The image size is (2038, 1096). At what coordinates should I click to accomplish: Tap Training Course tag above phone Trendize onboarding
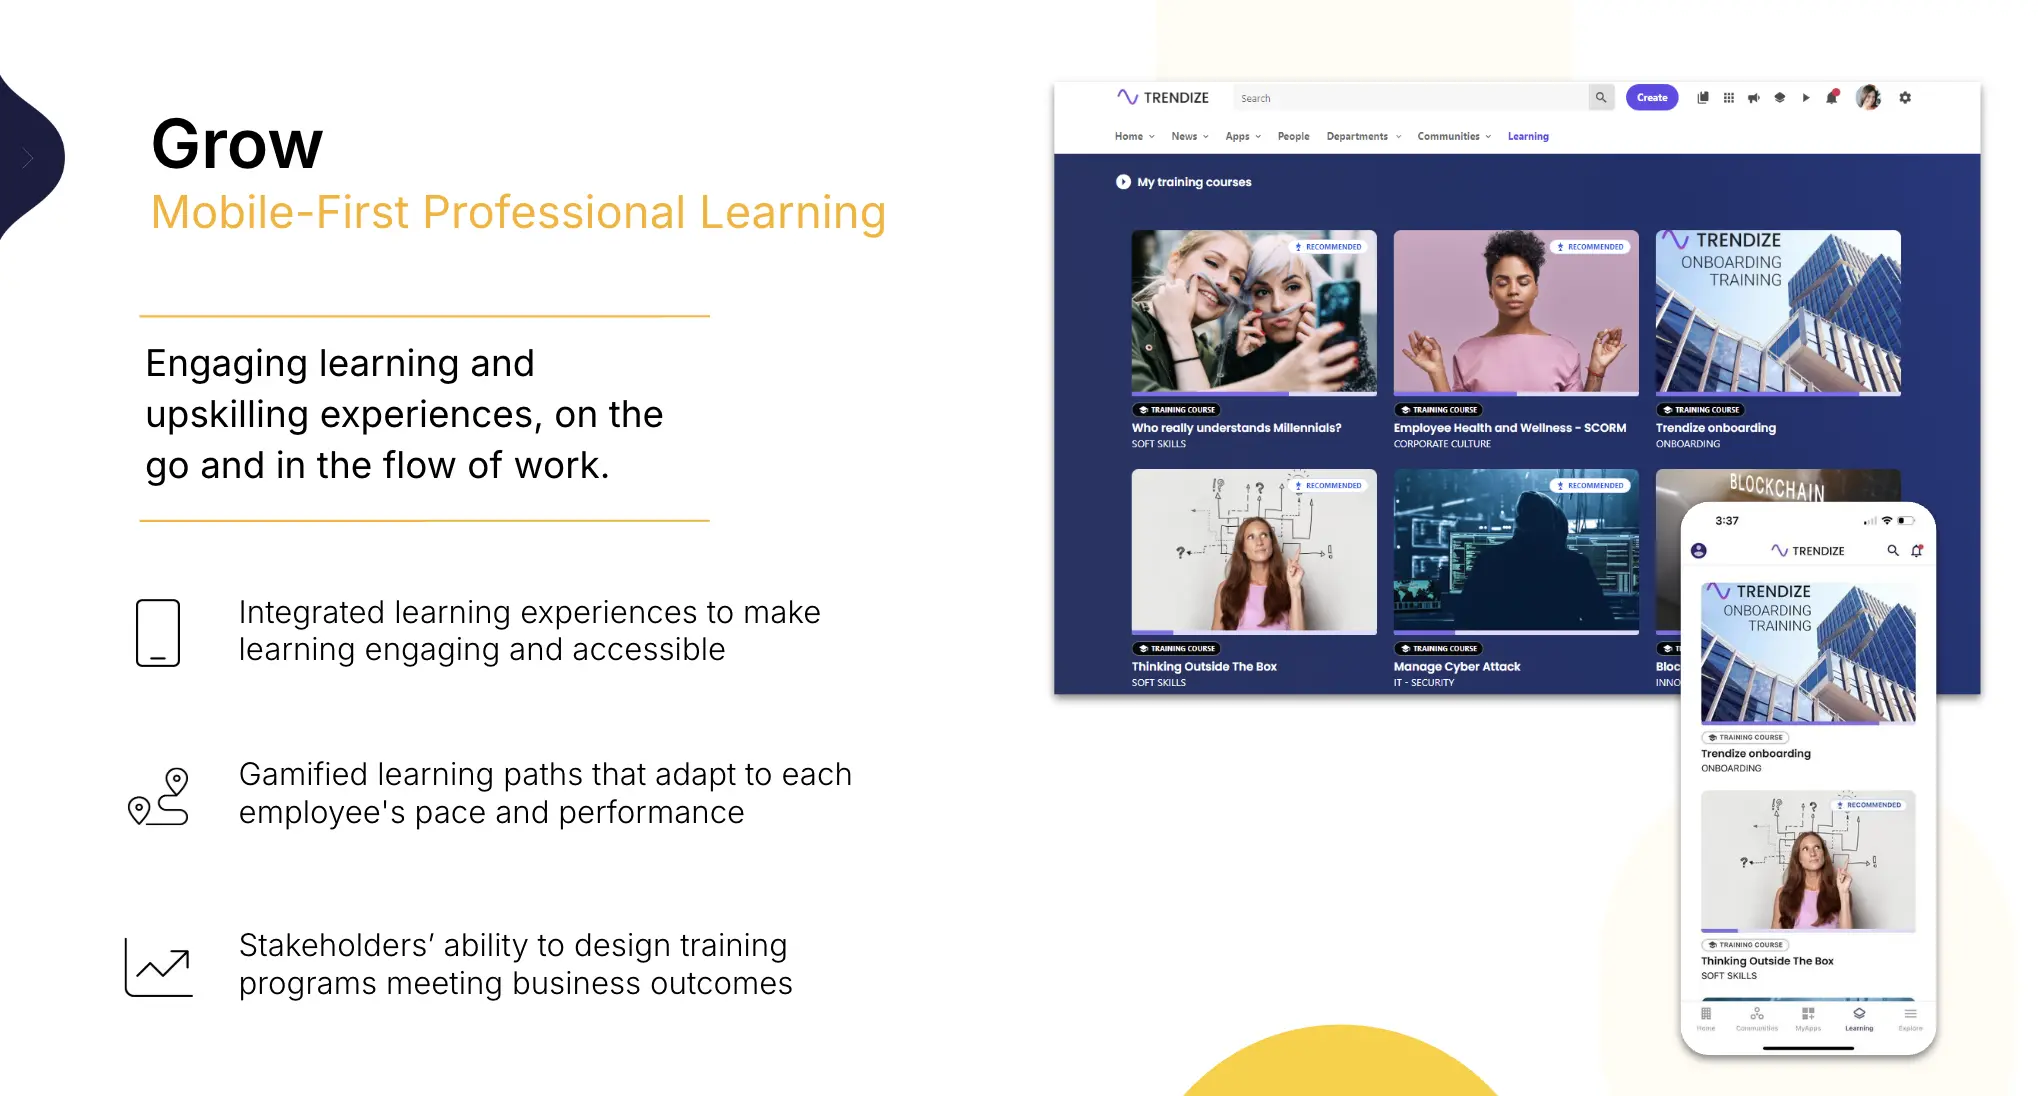click(x=1746, y=738)
